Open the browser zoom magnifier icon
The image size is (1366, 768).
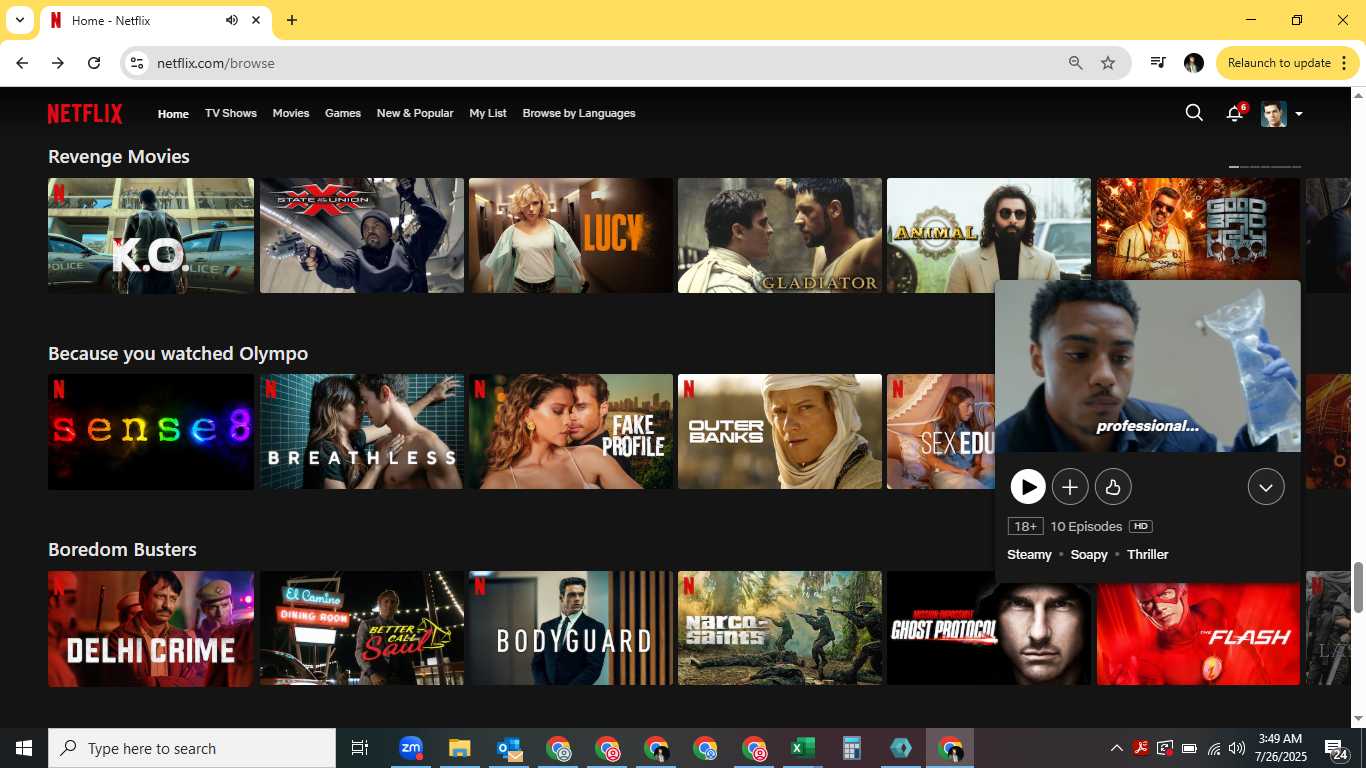click(x=1076, y=63)
